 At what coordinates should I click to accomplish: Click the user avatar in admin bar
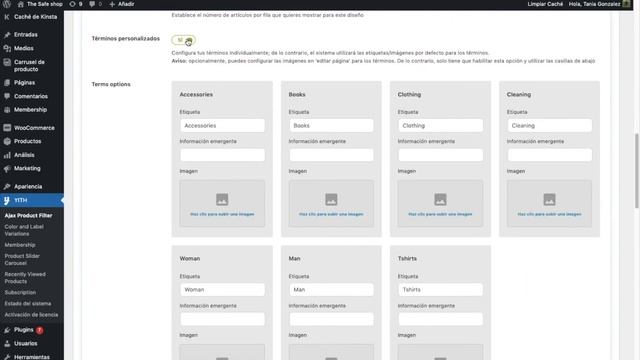tap(627, 4)
